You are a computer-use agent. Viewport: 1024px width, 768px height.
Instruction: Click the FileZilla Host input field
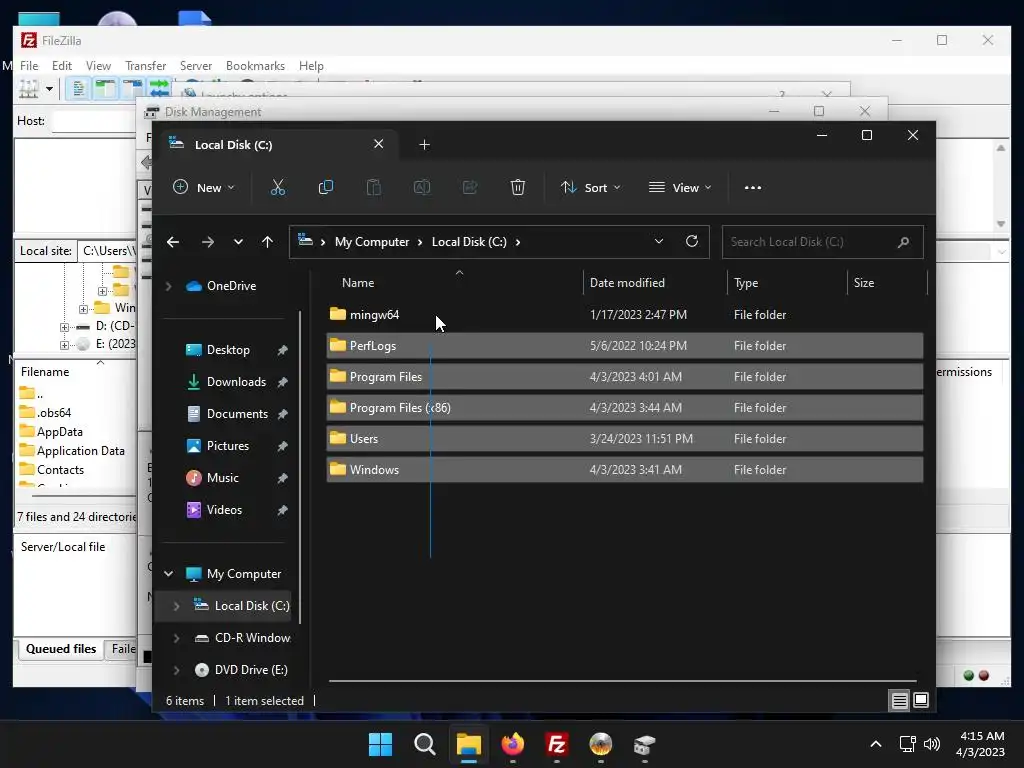pos(95,121)
